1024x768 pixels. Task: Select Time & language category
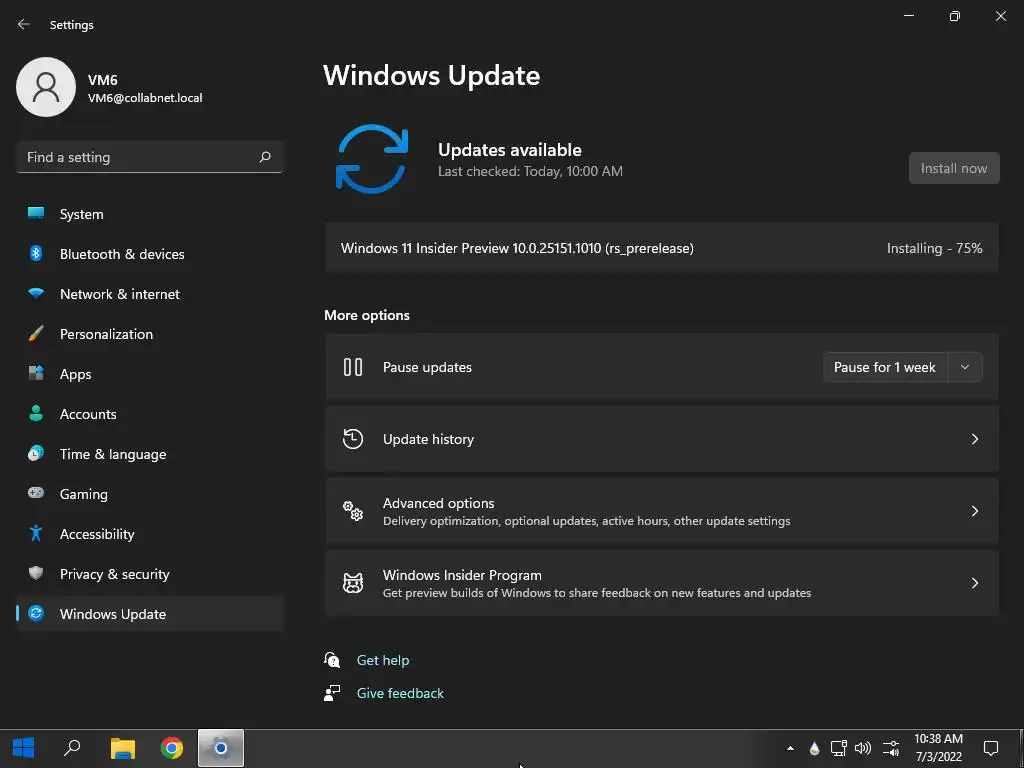click(150, 453)
